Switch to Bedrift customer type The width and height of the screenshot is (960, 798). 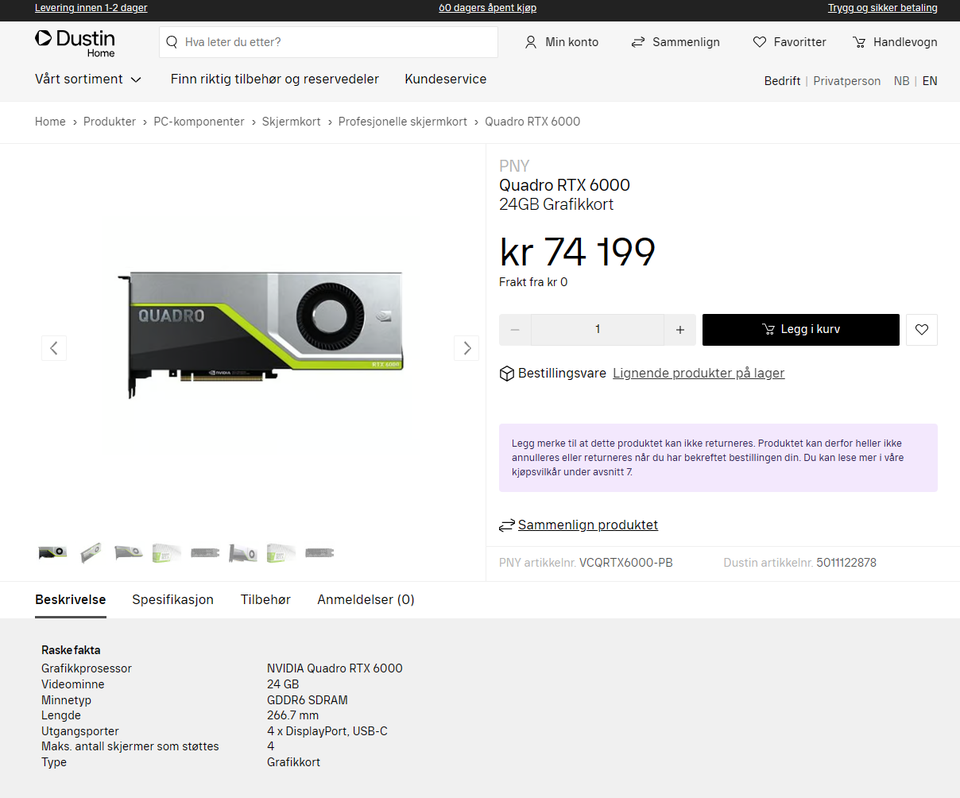(x=782, y=81)
